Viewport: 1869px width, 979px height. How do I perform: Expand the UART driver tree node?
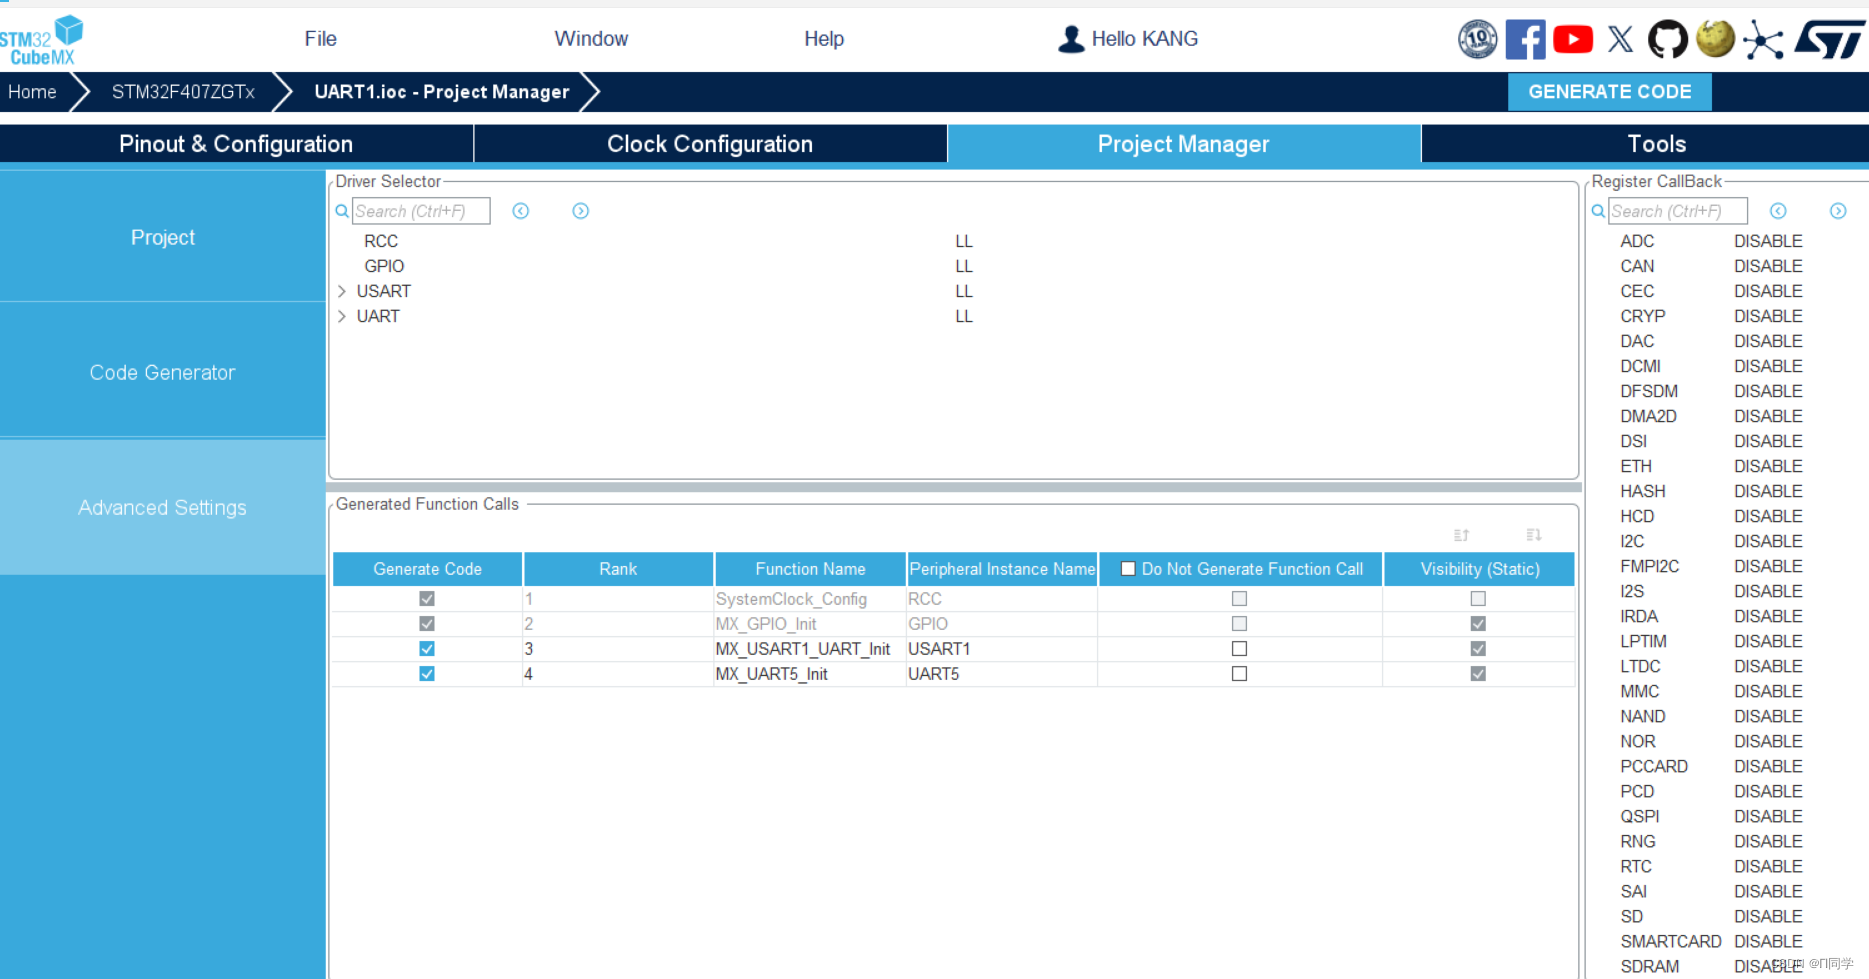click(342, 316)
